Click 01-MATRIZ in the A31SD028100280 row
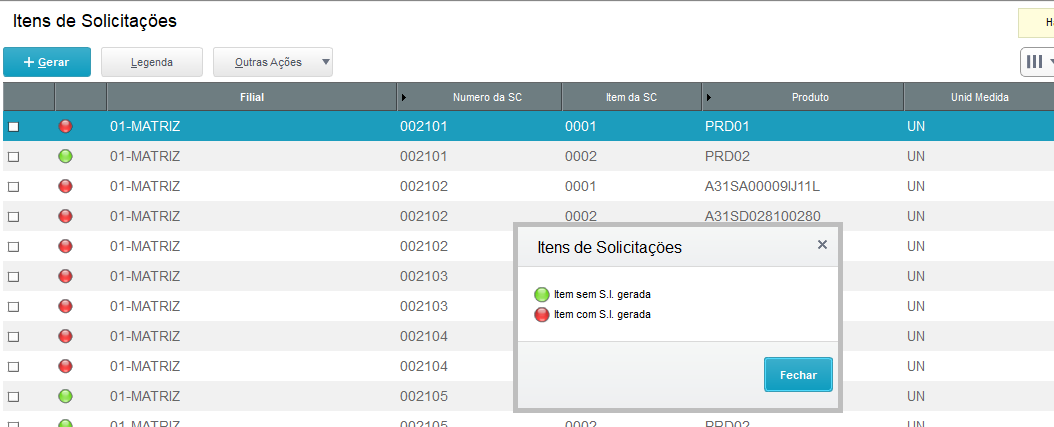Screen dimensions: 1054x427 coord(145,216)
